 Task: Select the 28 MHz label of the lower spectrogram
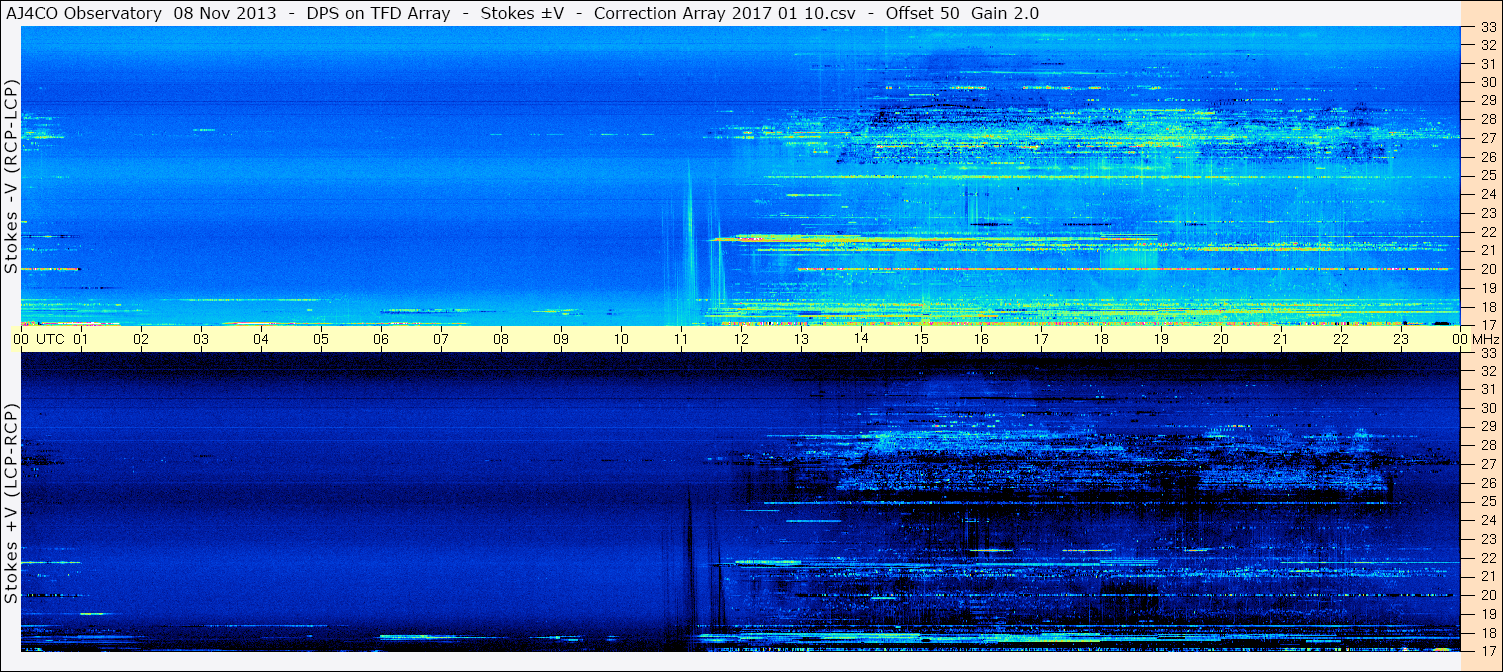coord(1487,446)
